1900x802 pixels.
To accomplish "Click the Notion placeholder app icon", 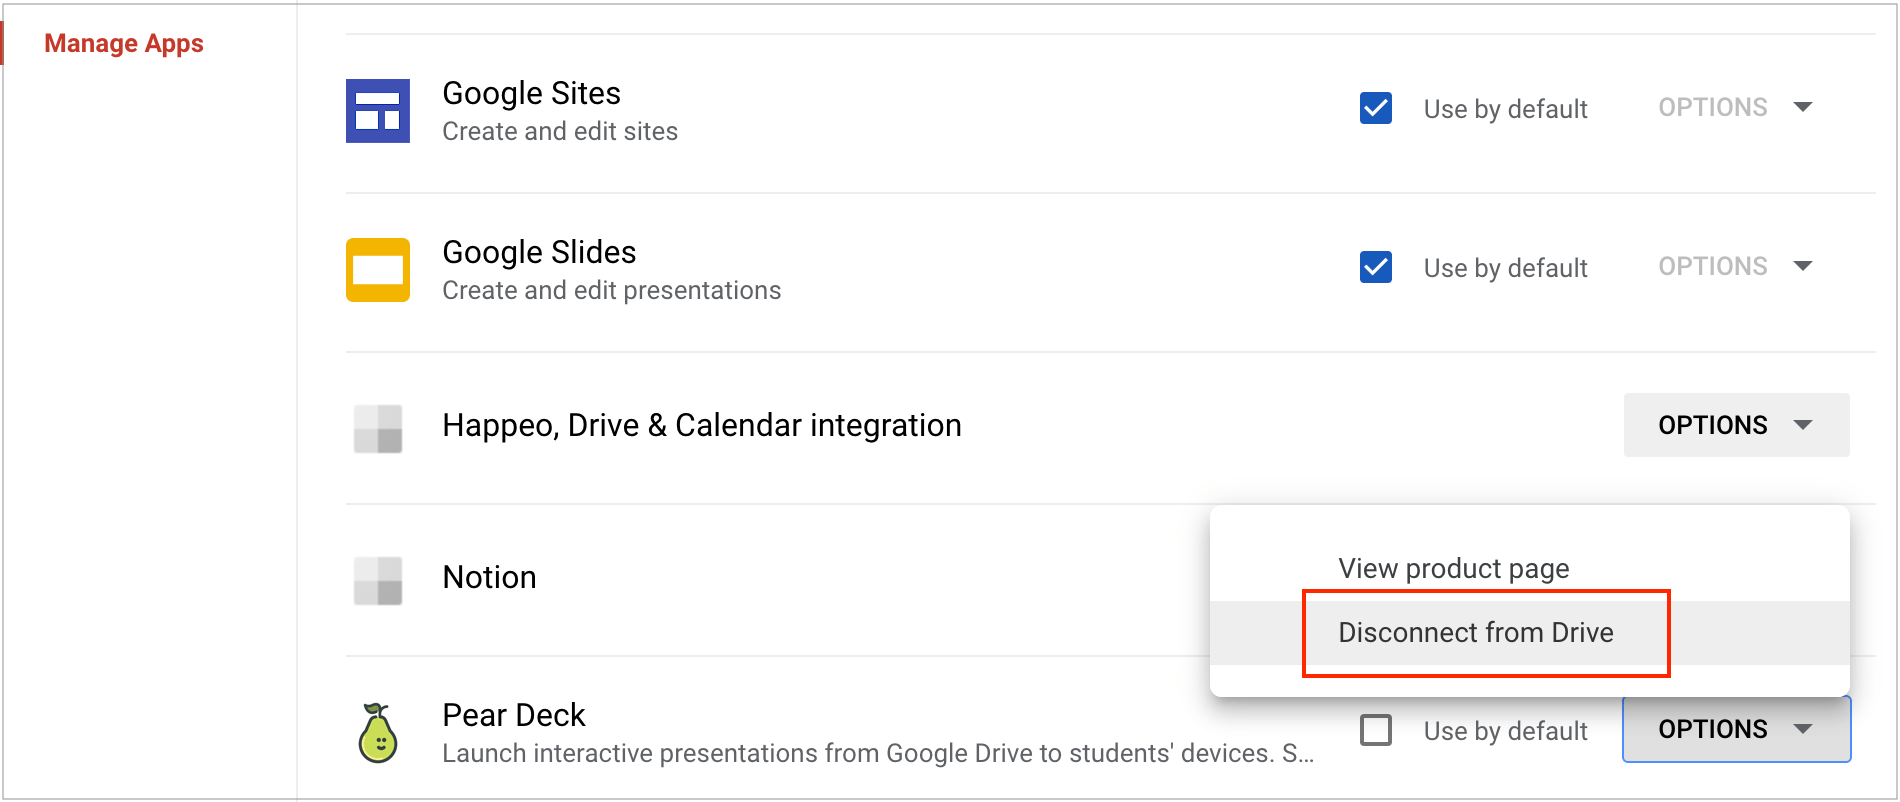I will (x=378, y=581).
